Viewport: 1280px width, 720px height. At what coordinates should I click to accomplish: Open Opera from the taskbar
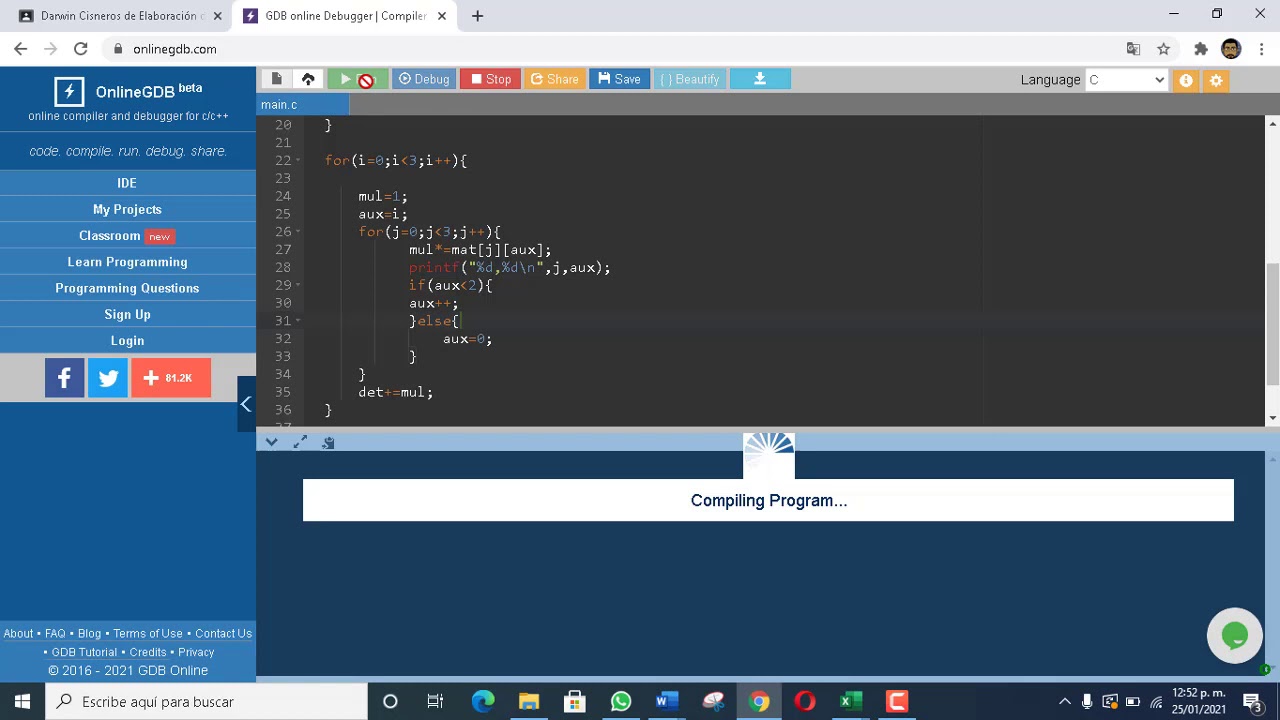coord(805,701)
